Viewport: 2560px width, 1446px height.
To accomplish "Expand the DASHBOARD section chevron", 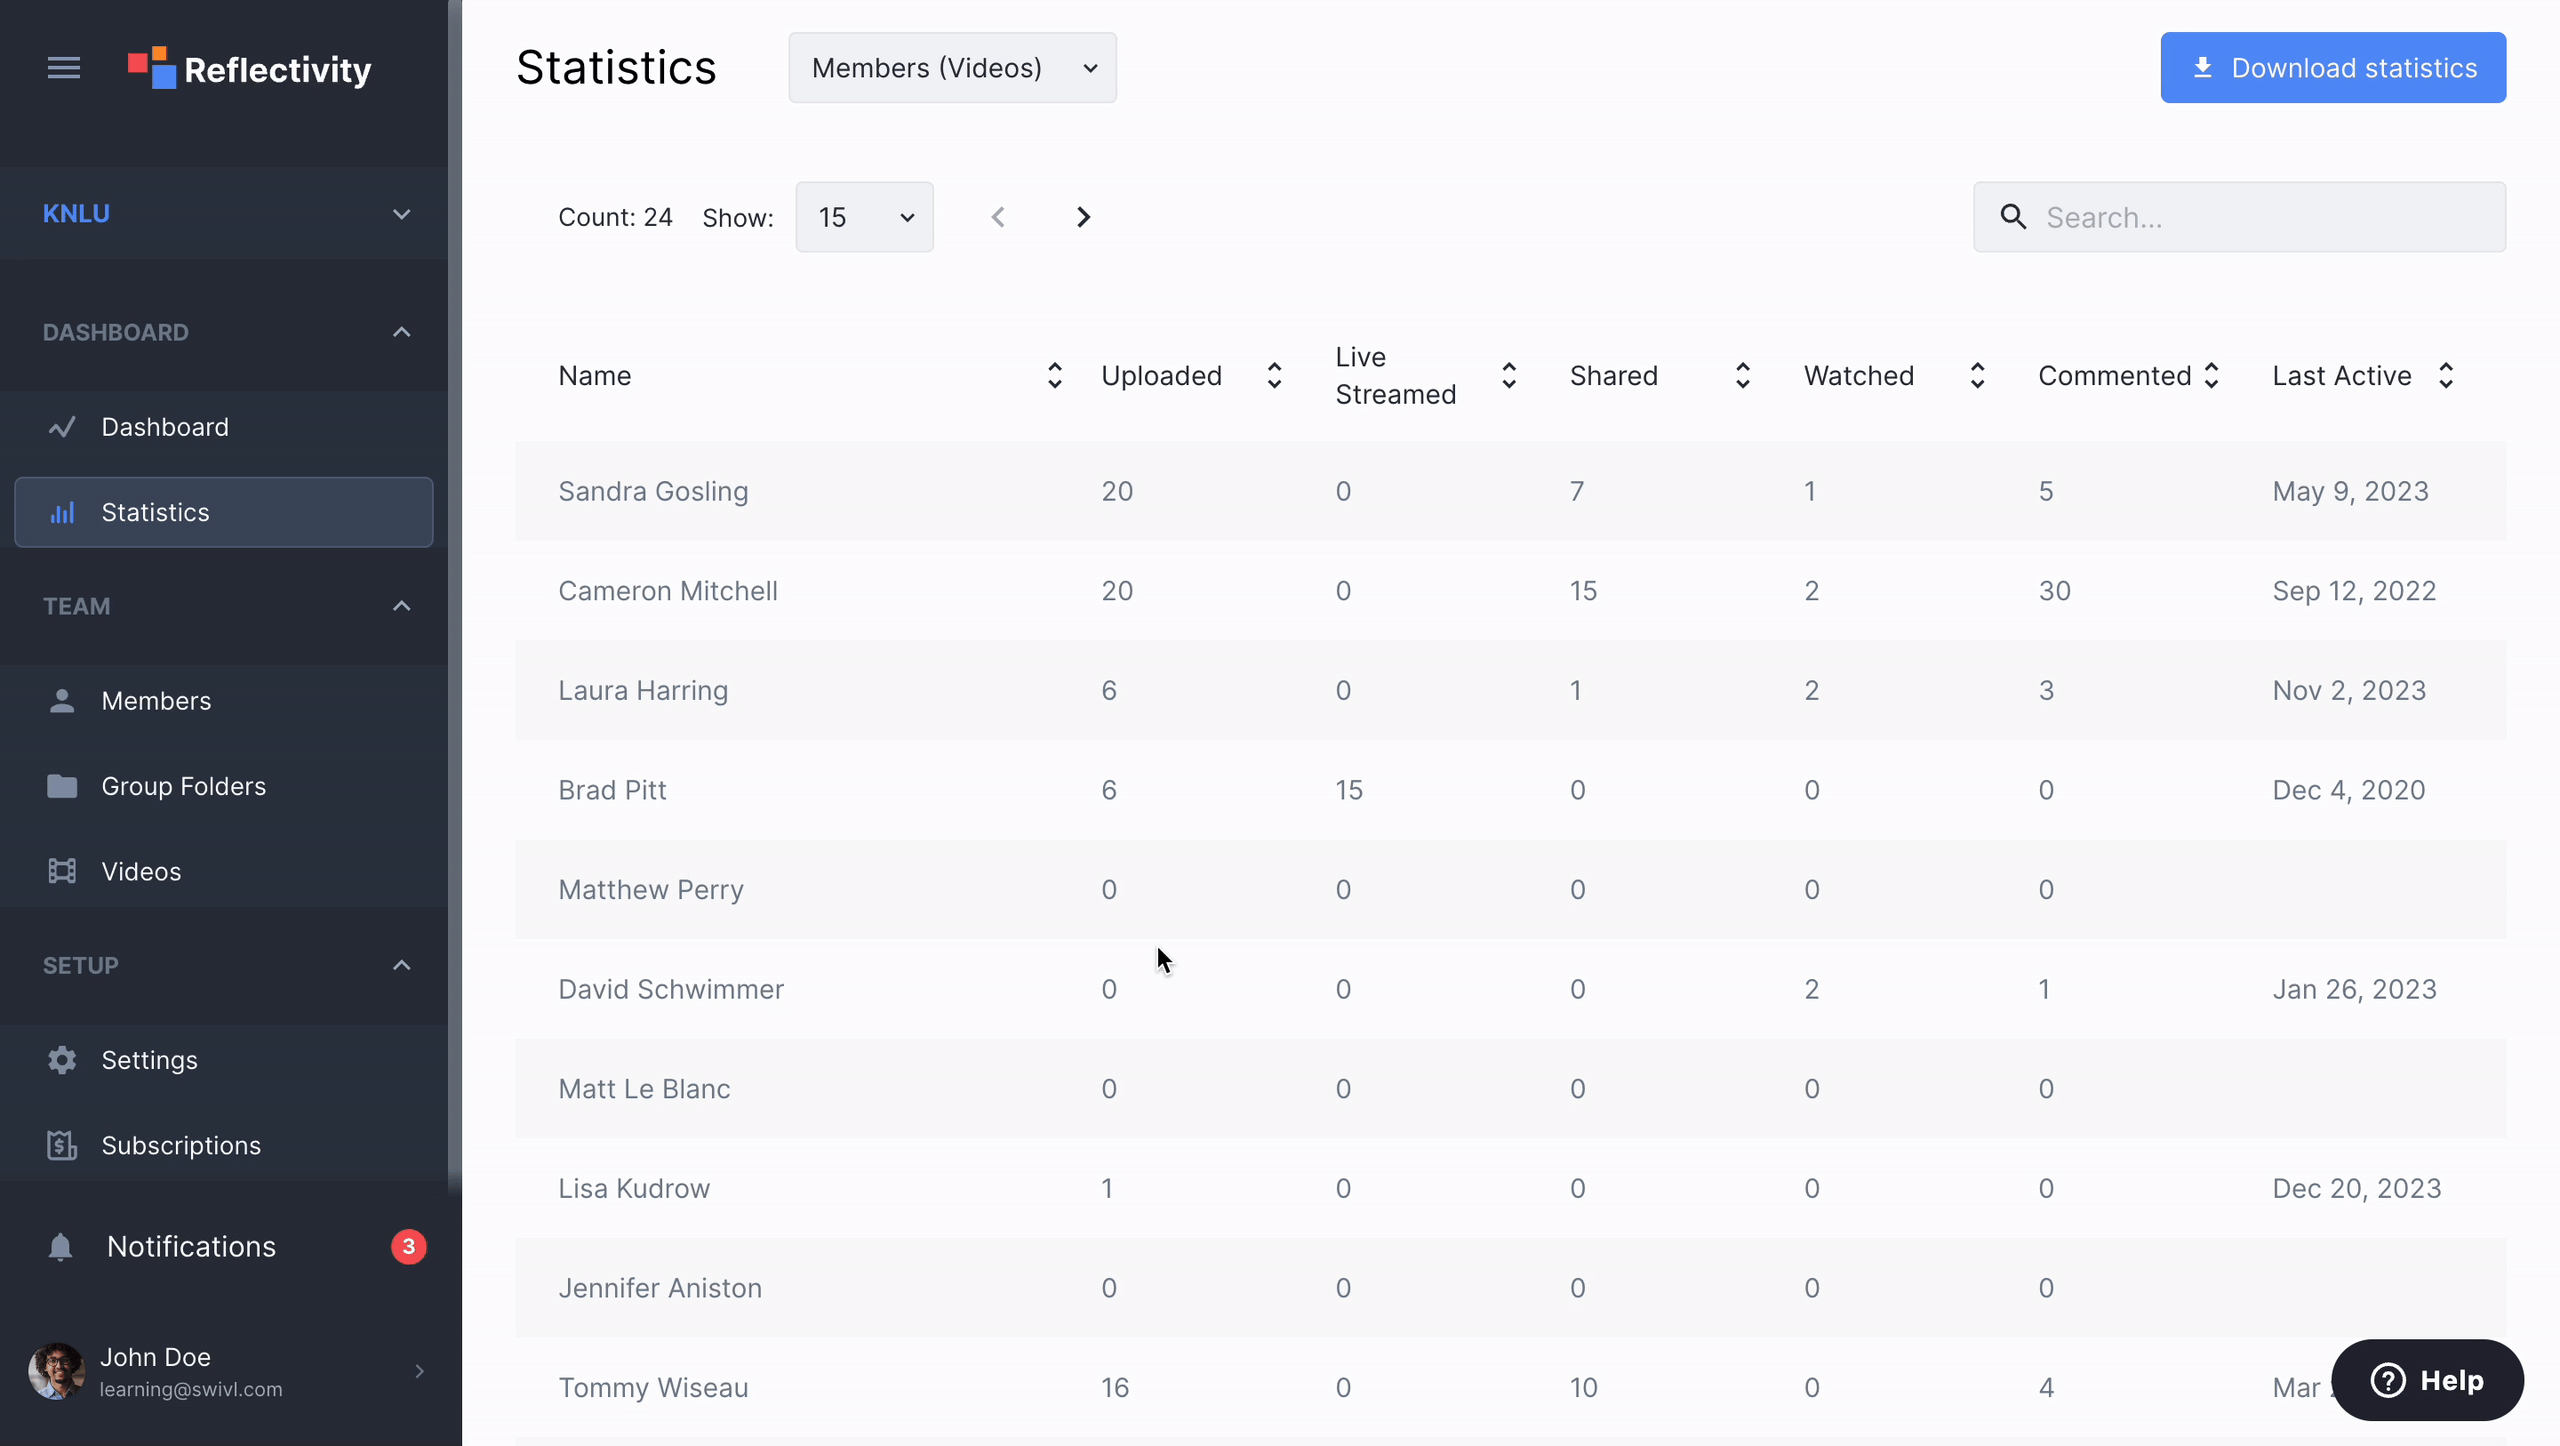I will 401,331.
